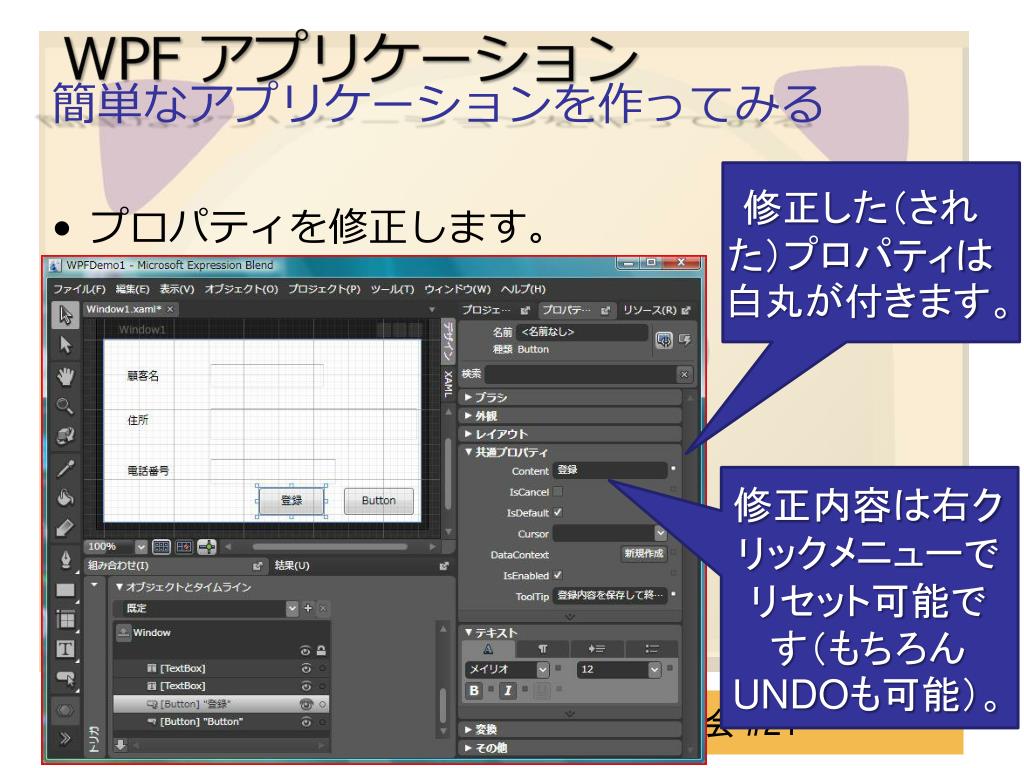This screenshot has width=1024, height=768.
Task: Collapse the テキスト section
Action: click(468, 632)
